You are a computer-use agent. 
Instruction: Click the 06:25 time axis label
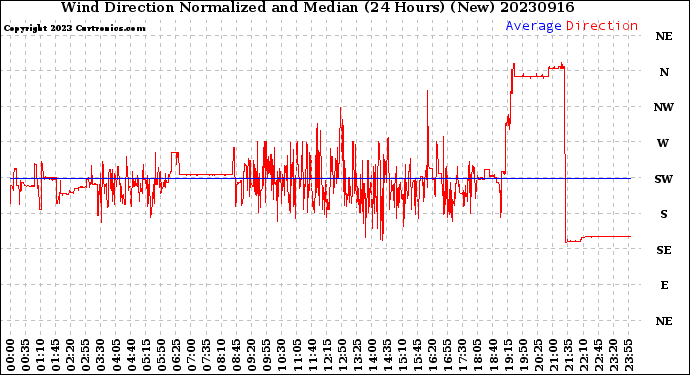pyautogui.click(x=176, y=355)
